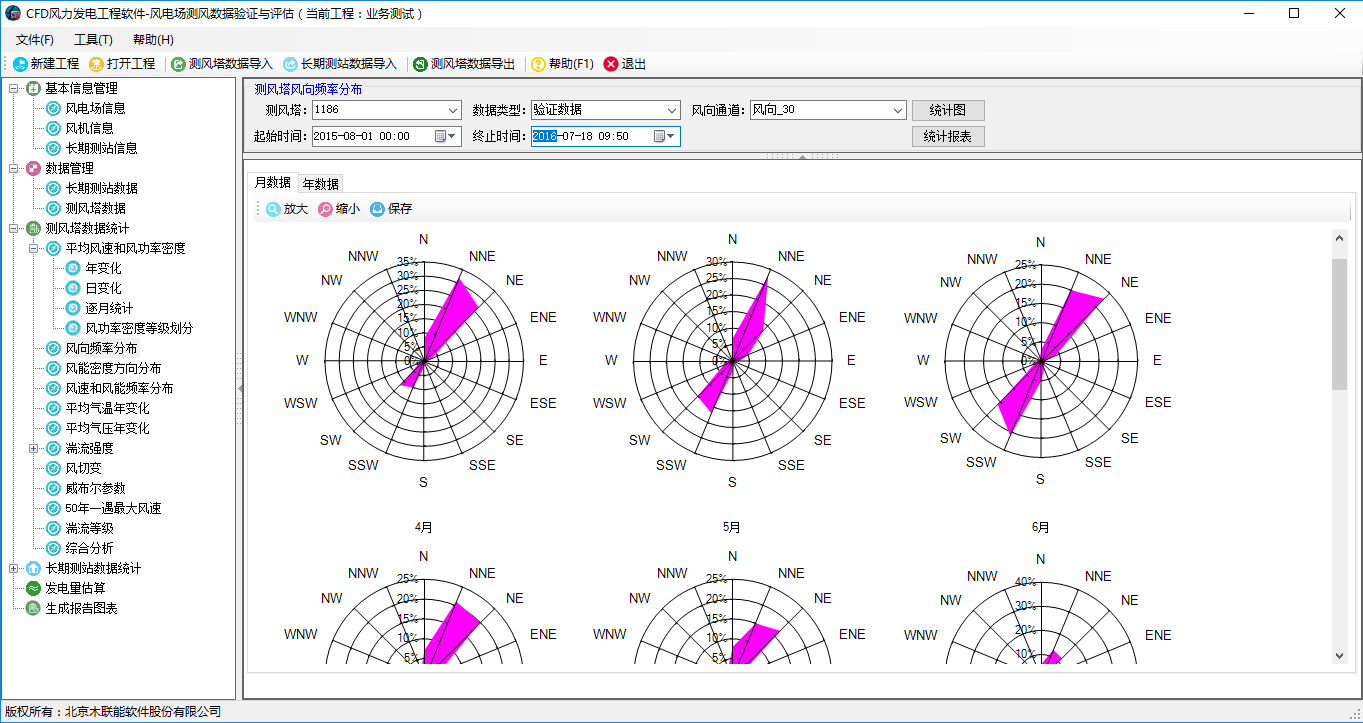Select 50年一遇最大风速 in the tree
1363x723 pixels.
(x=113, y=508)
